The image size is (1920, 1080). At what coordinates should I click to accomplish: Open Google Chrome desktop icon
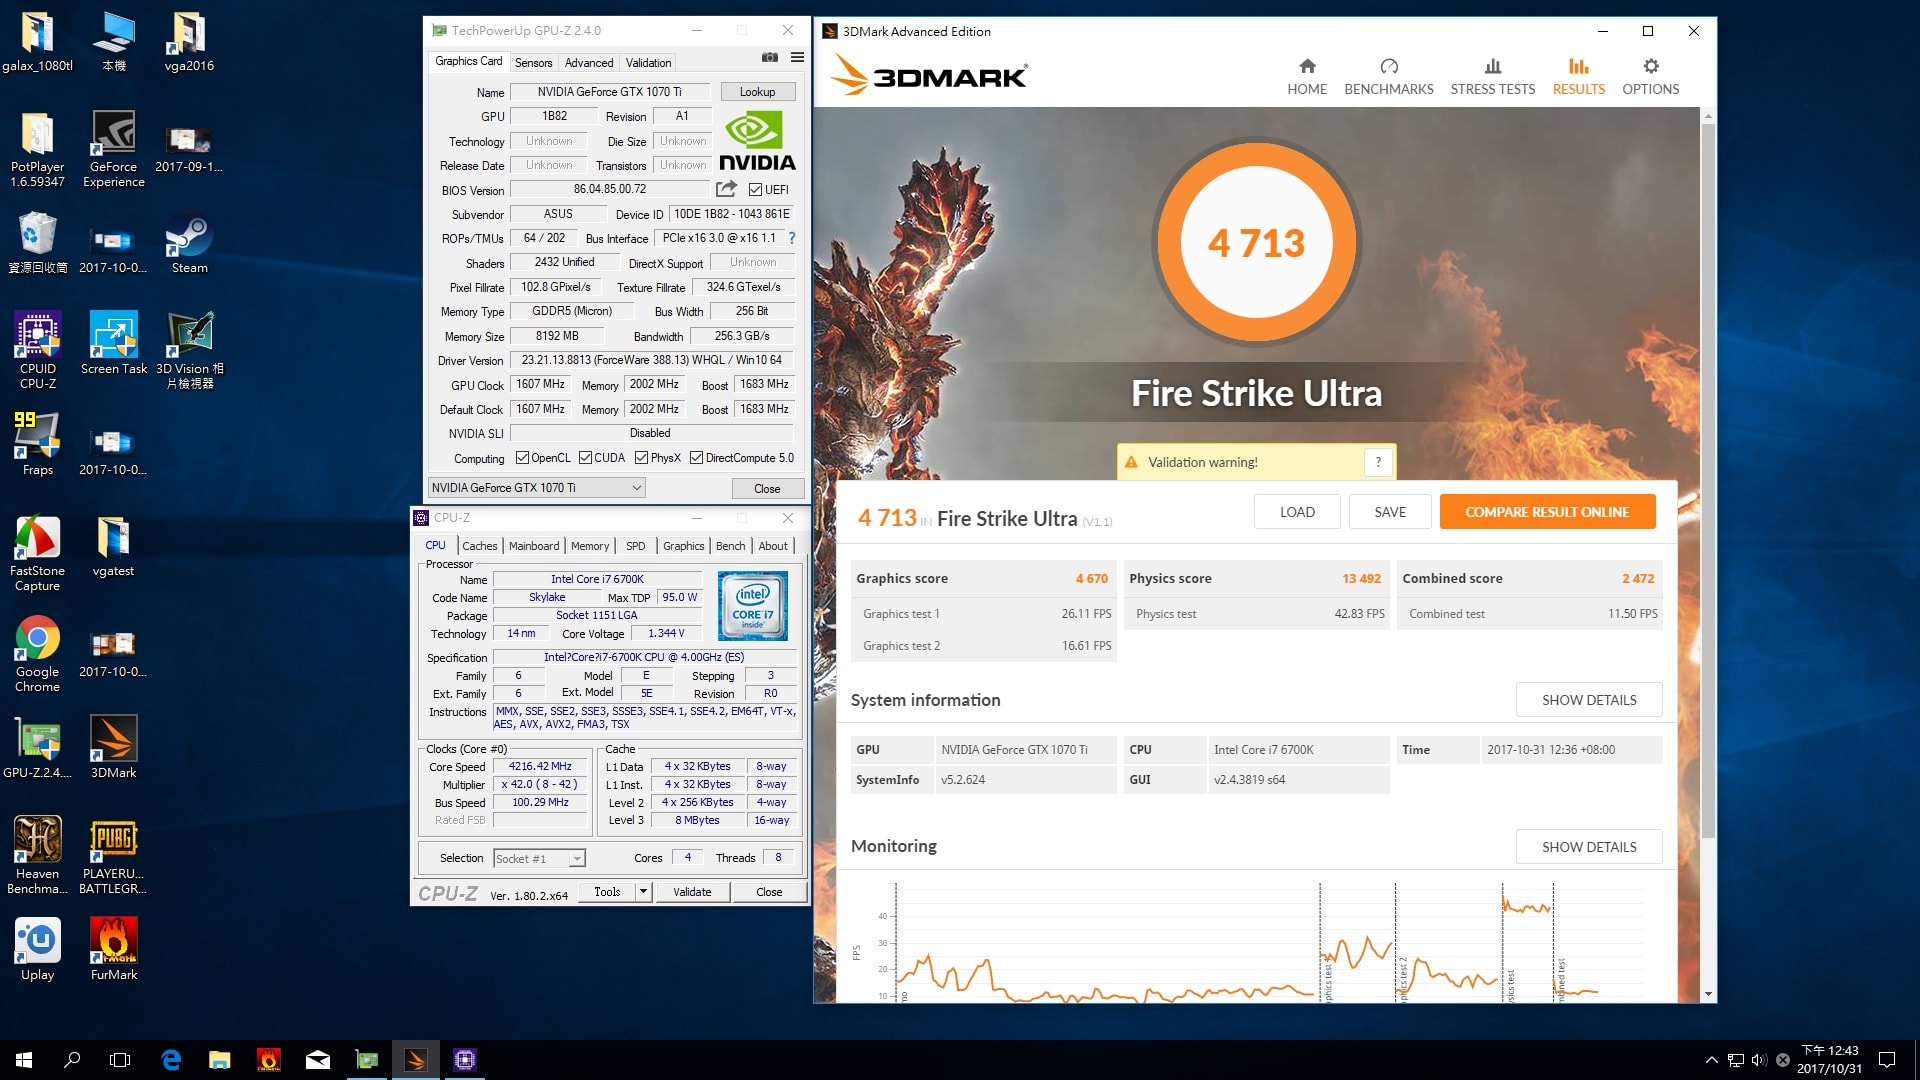click(38, 654)
